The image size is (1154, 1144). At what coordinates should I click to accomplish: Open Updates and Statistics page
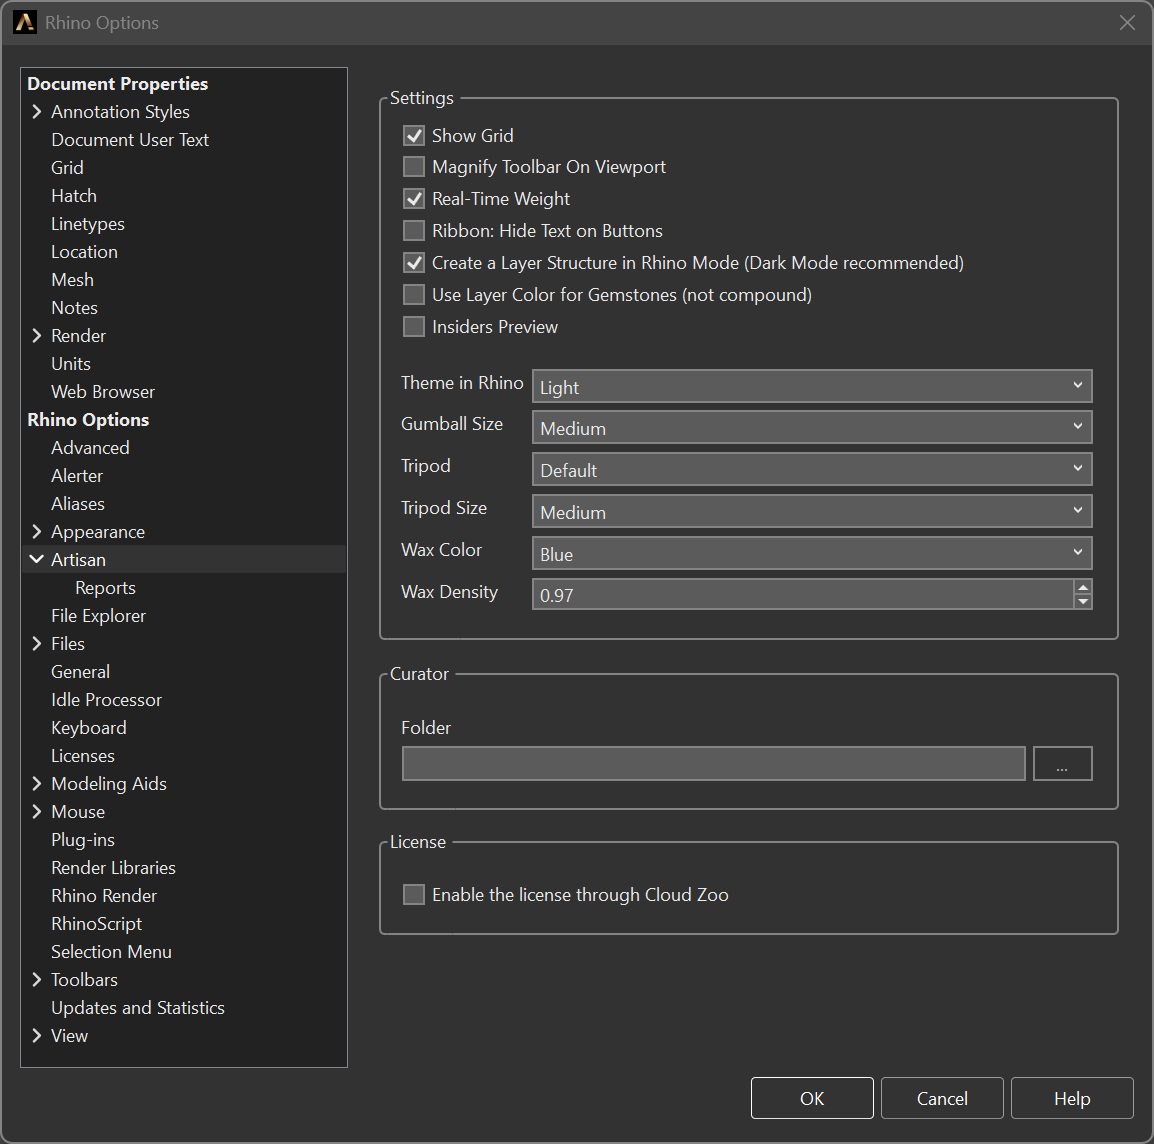click(x=138, y=1007)
